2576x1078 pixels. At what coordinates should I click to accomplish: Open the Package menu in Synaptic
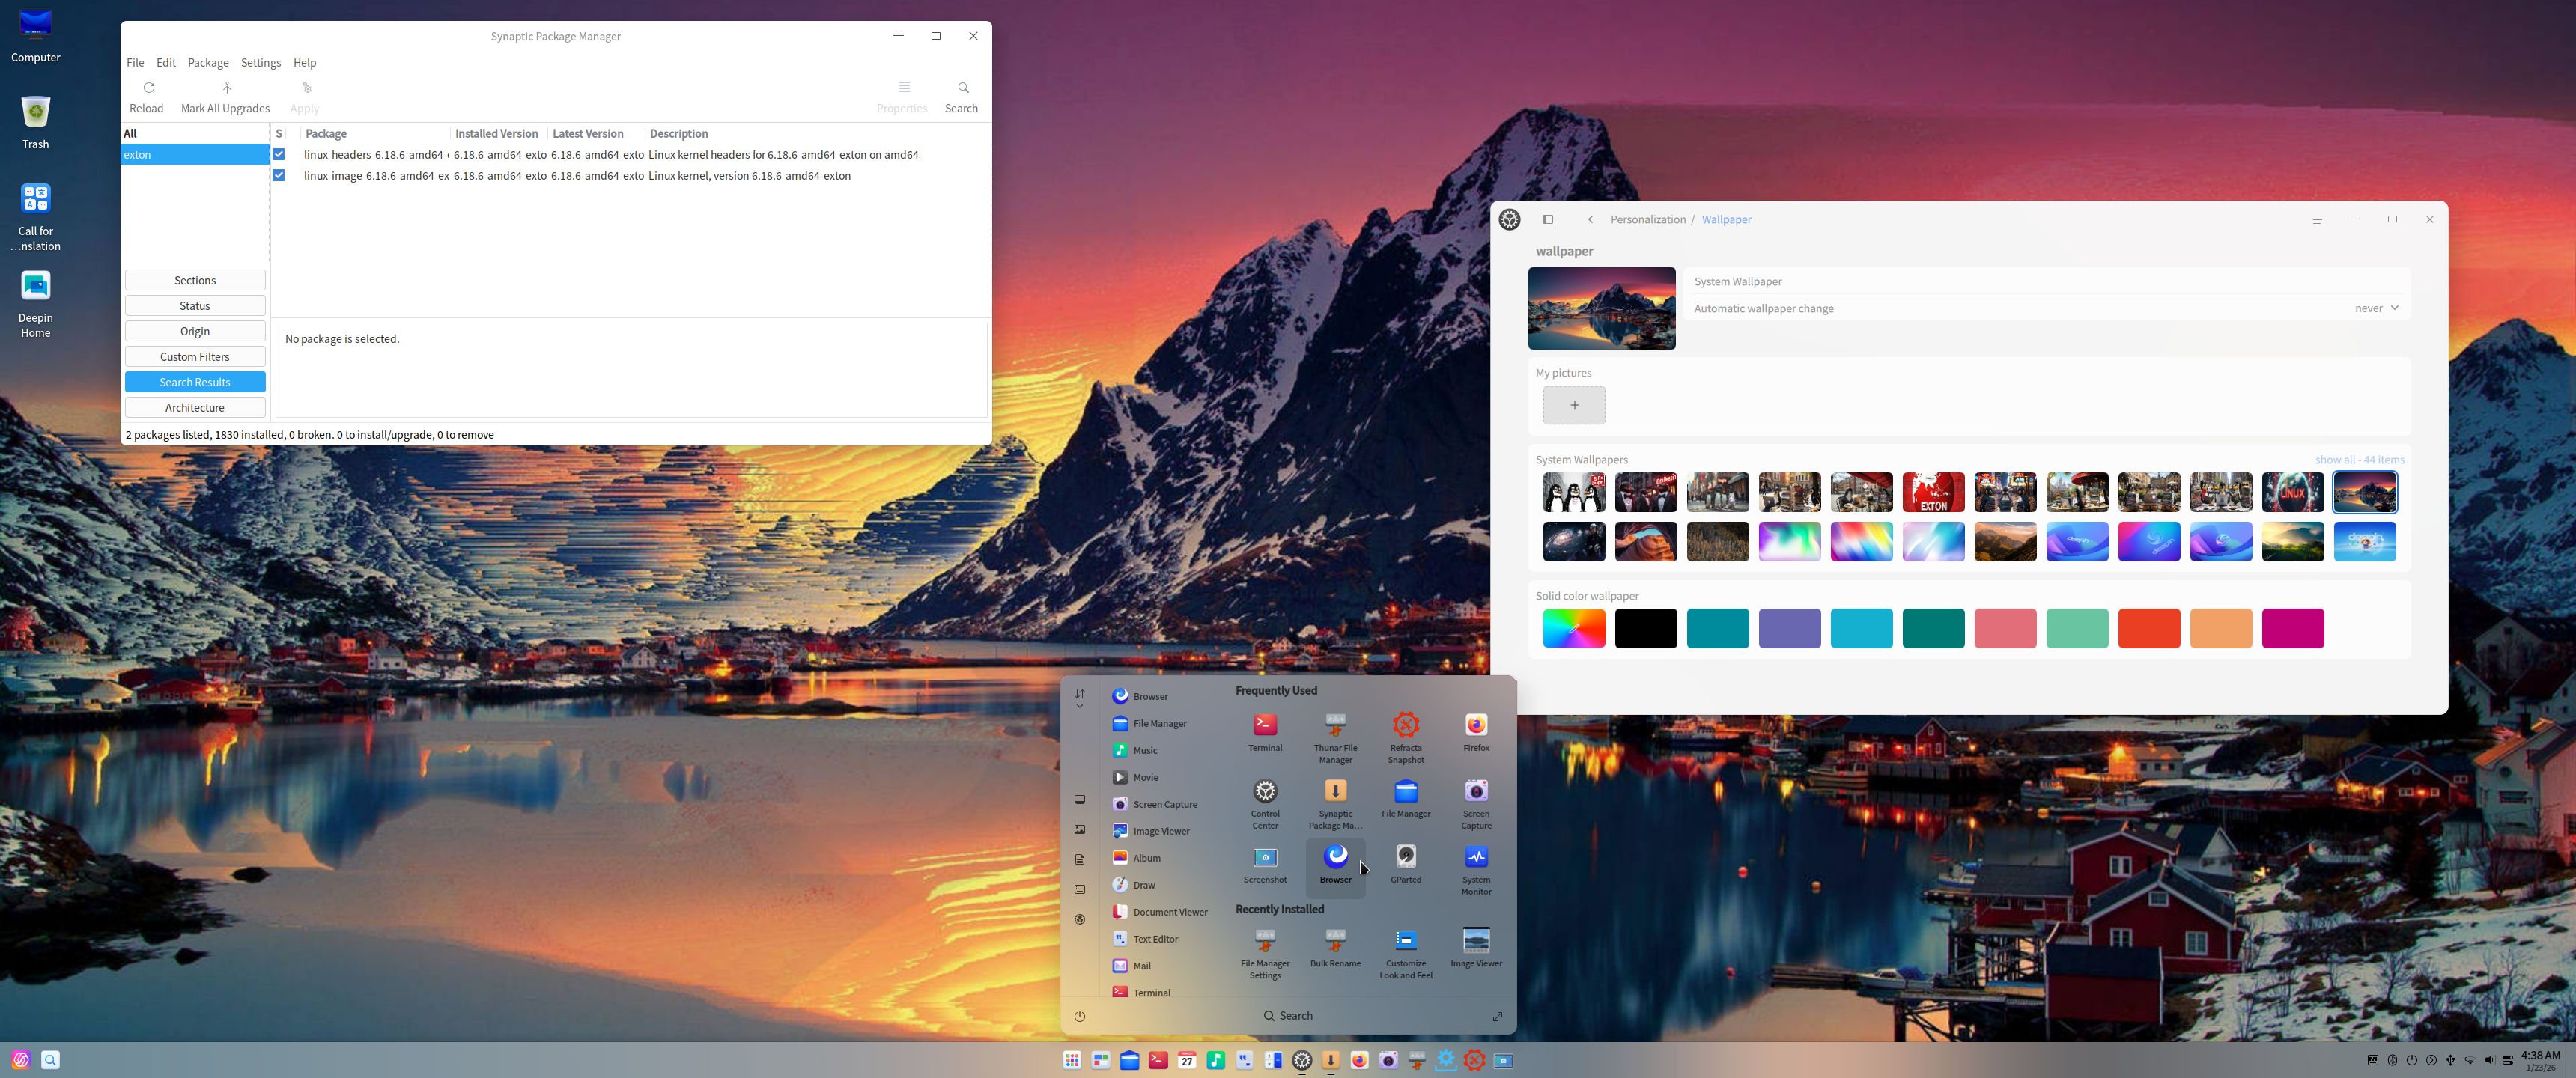coord(208,62)
